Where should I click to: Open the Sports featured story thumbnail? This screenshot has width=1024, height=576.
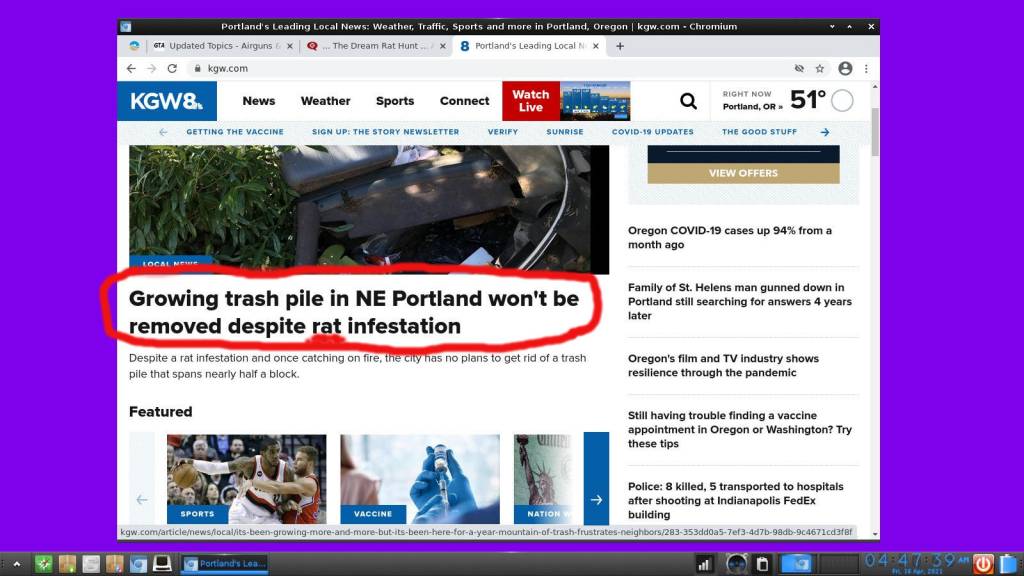point(247,479)
